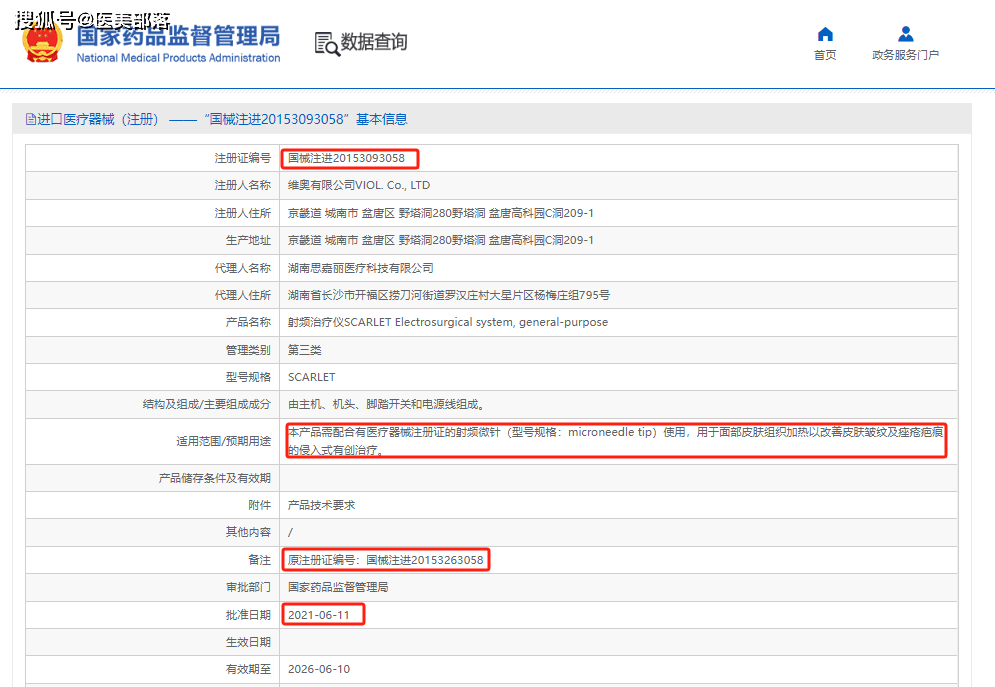Click remark 原注册证编号 value
995x687 pixels.
pos(386,560)
